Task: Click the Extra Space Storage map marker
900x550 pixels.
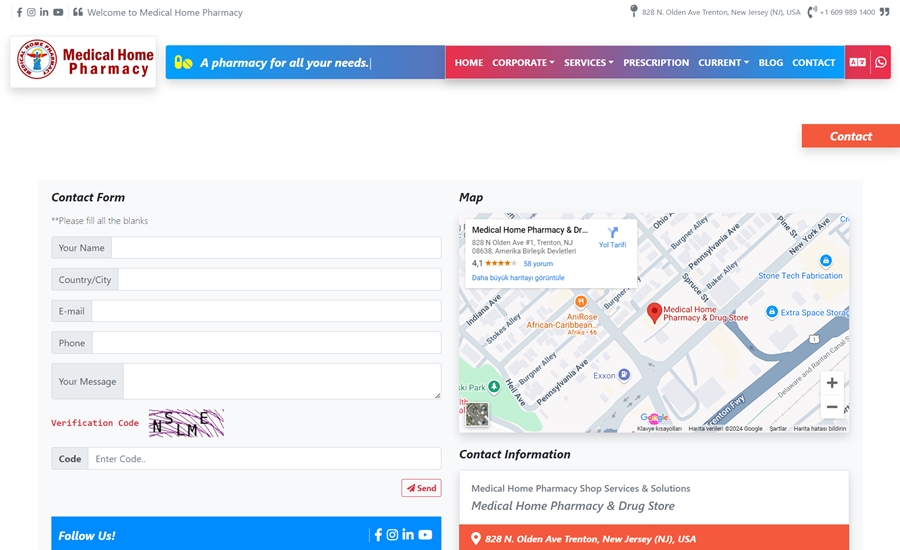Action: (x=772, y=311)
